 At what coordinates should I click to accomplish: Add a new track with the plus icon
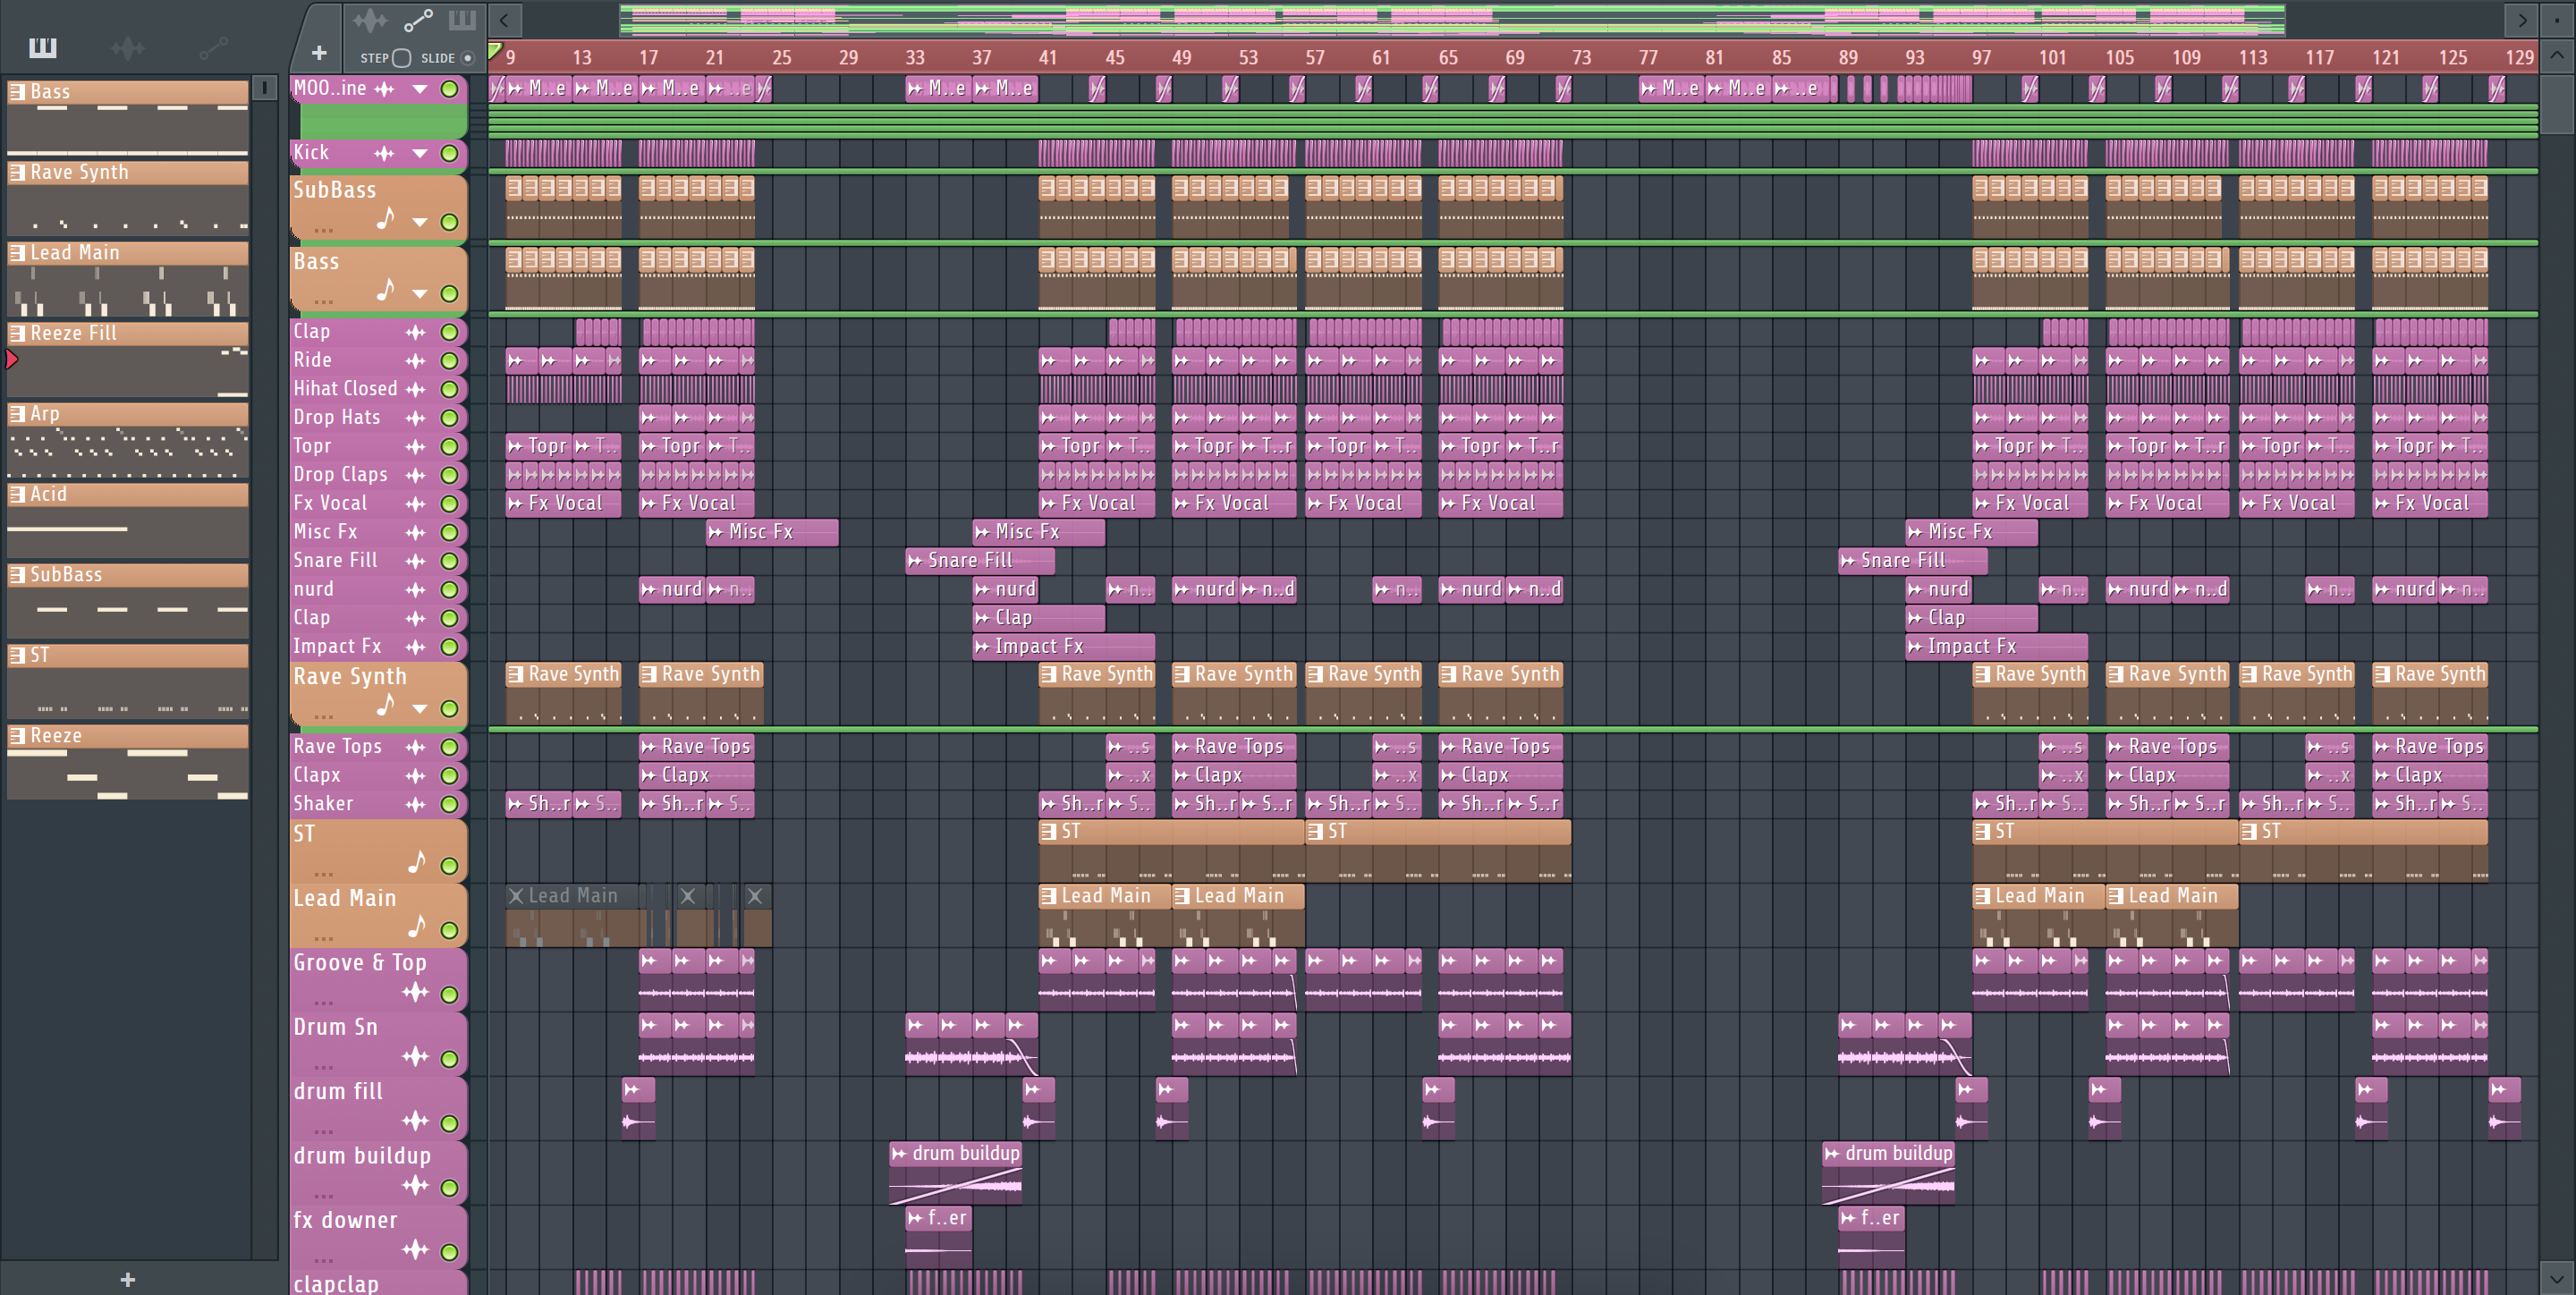click(x=319, y=53)
